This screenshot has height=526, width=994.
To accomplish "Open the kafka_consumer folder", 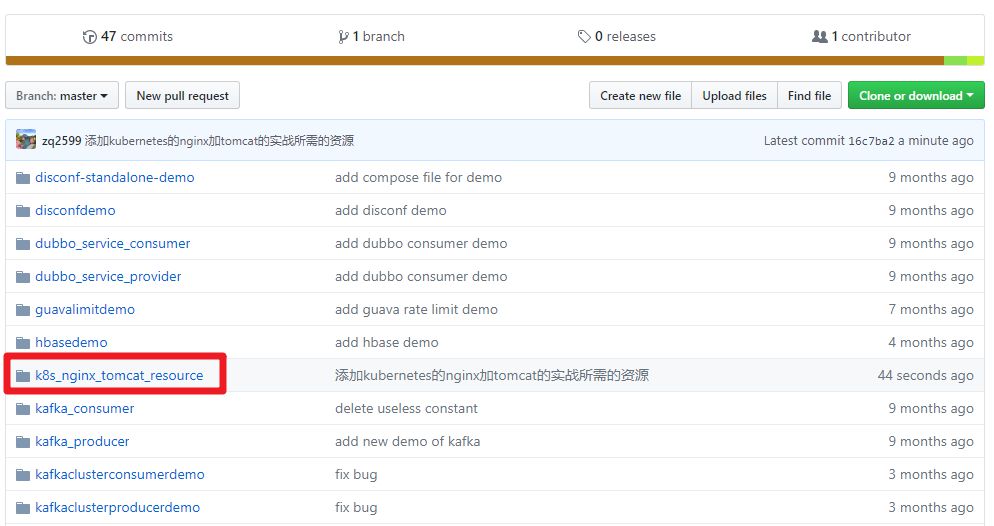I will [85, 408].
